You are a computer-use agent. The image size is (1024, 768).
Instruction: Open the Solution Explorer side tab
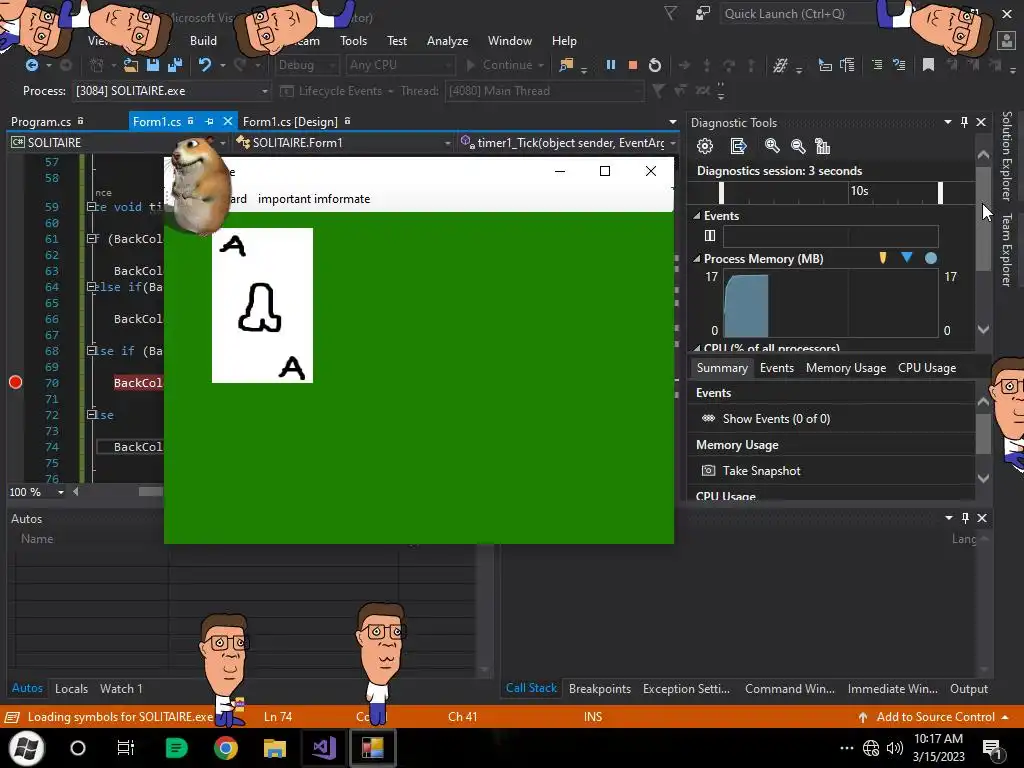tap(1006, 156)
